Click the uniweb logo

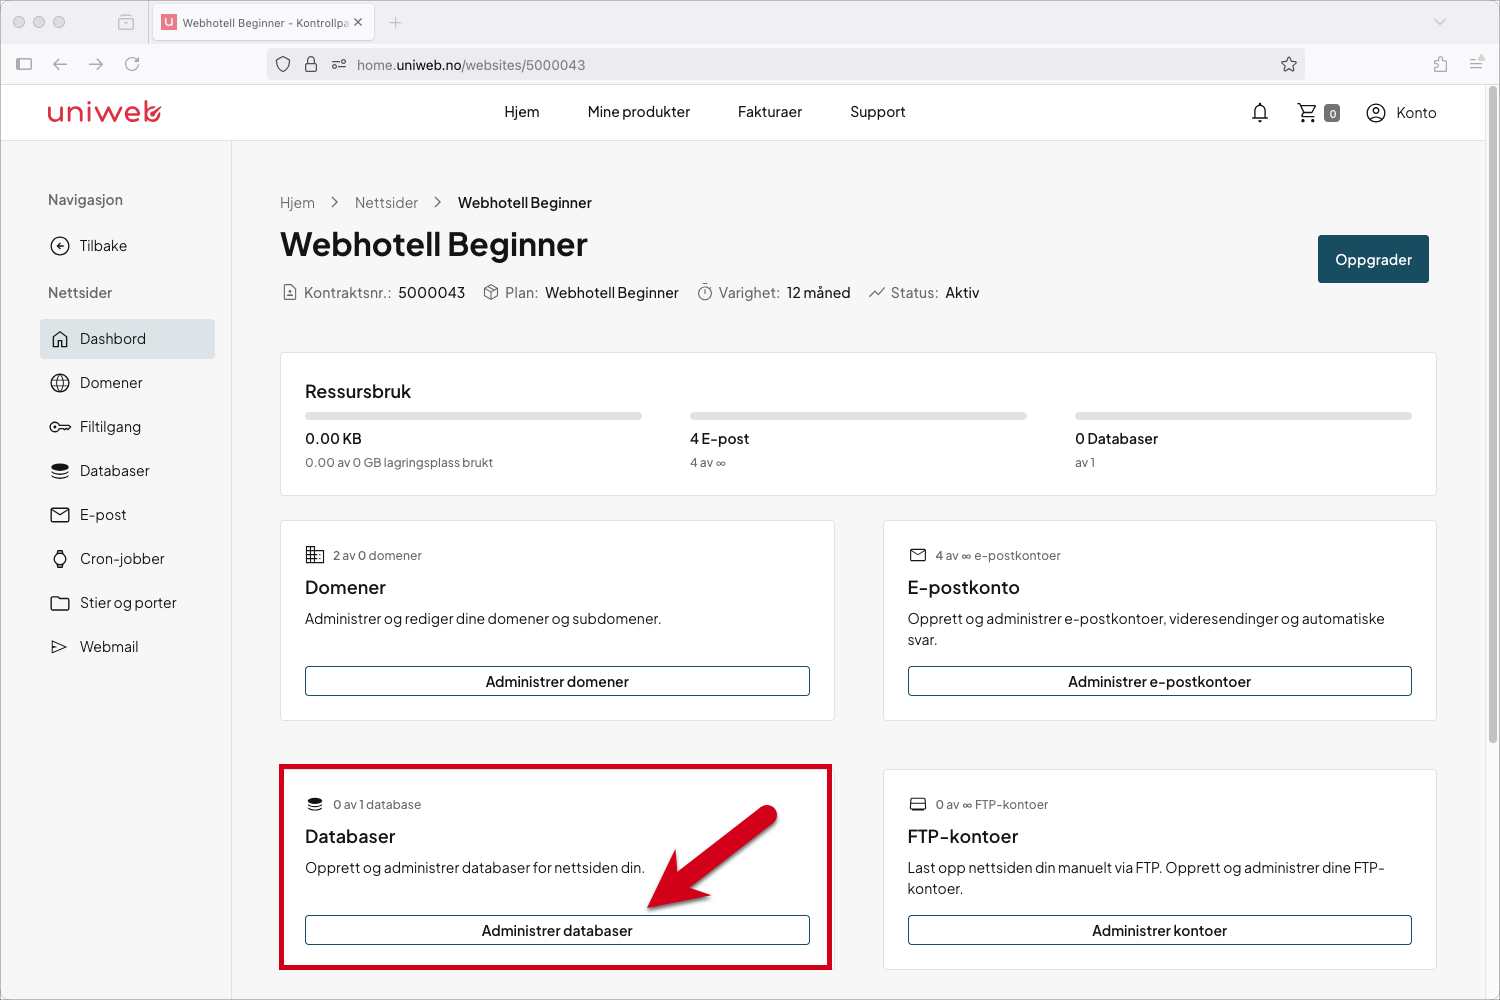pyautogui.click(x=104, y=112)
